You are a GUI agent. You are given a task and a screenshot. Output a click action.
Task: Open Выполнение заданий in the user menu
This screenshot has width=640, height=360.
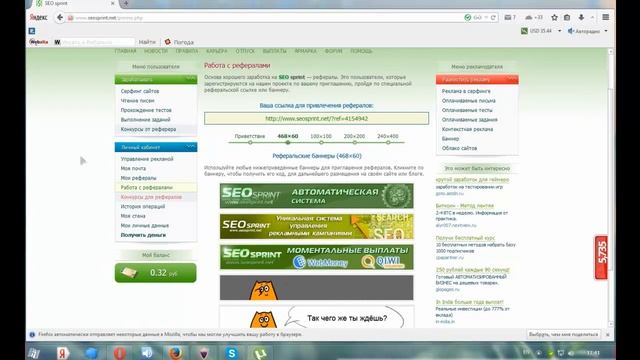click(x=145, y=120)
